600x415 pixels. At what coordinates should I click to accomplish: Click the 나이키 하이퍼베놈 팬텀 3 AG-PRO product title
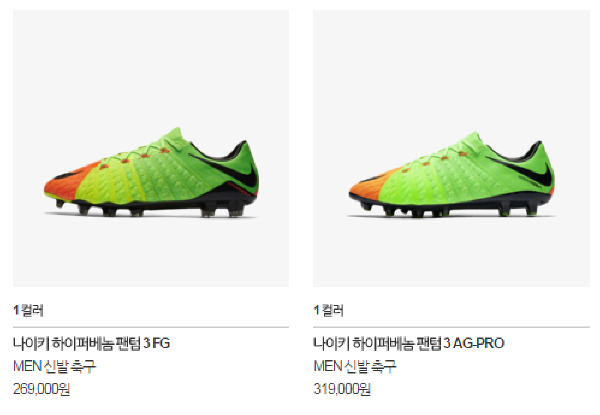click(409, 343)
